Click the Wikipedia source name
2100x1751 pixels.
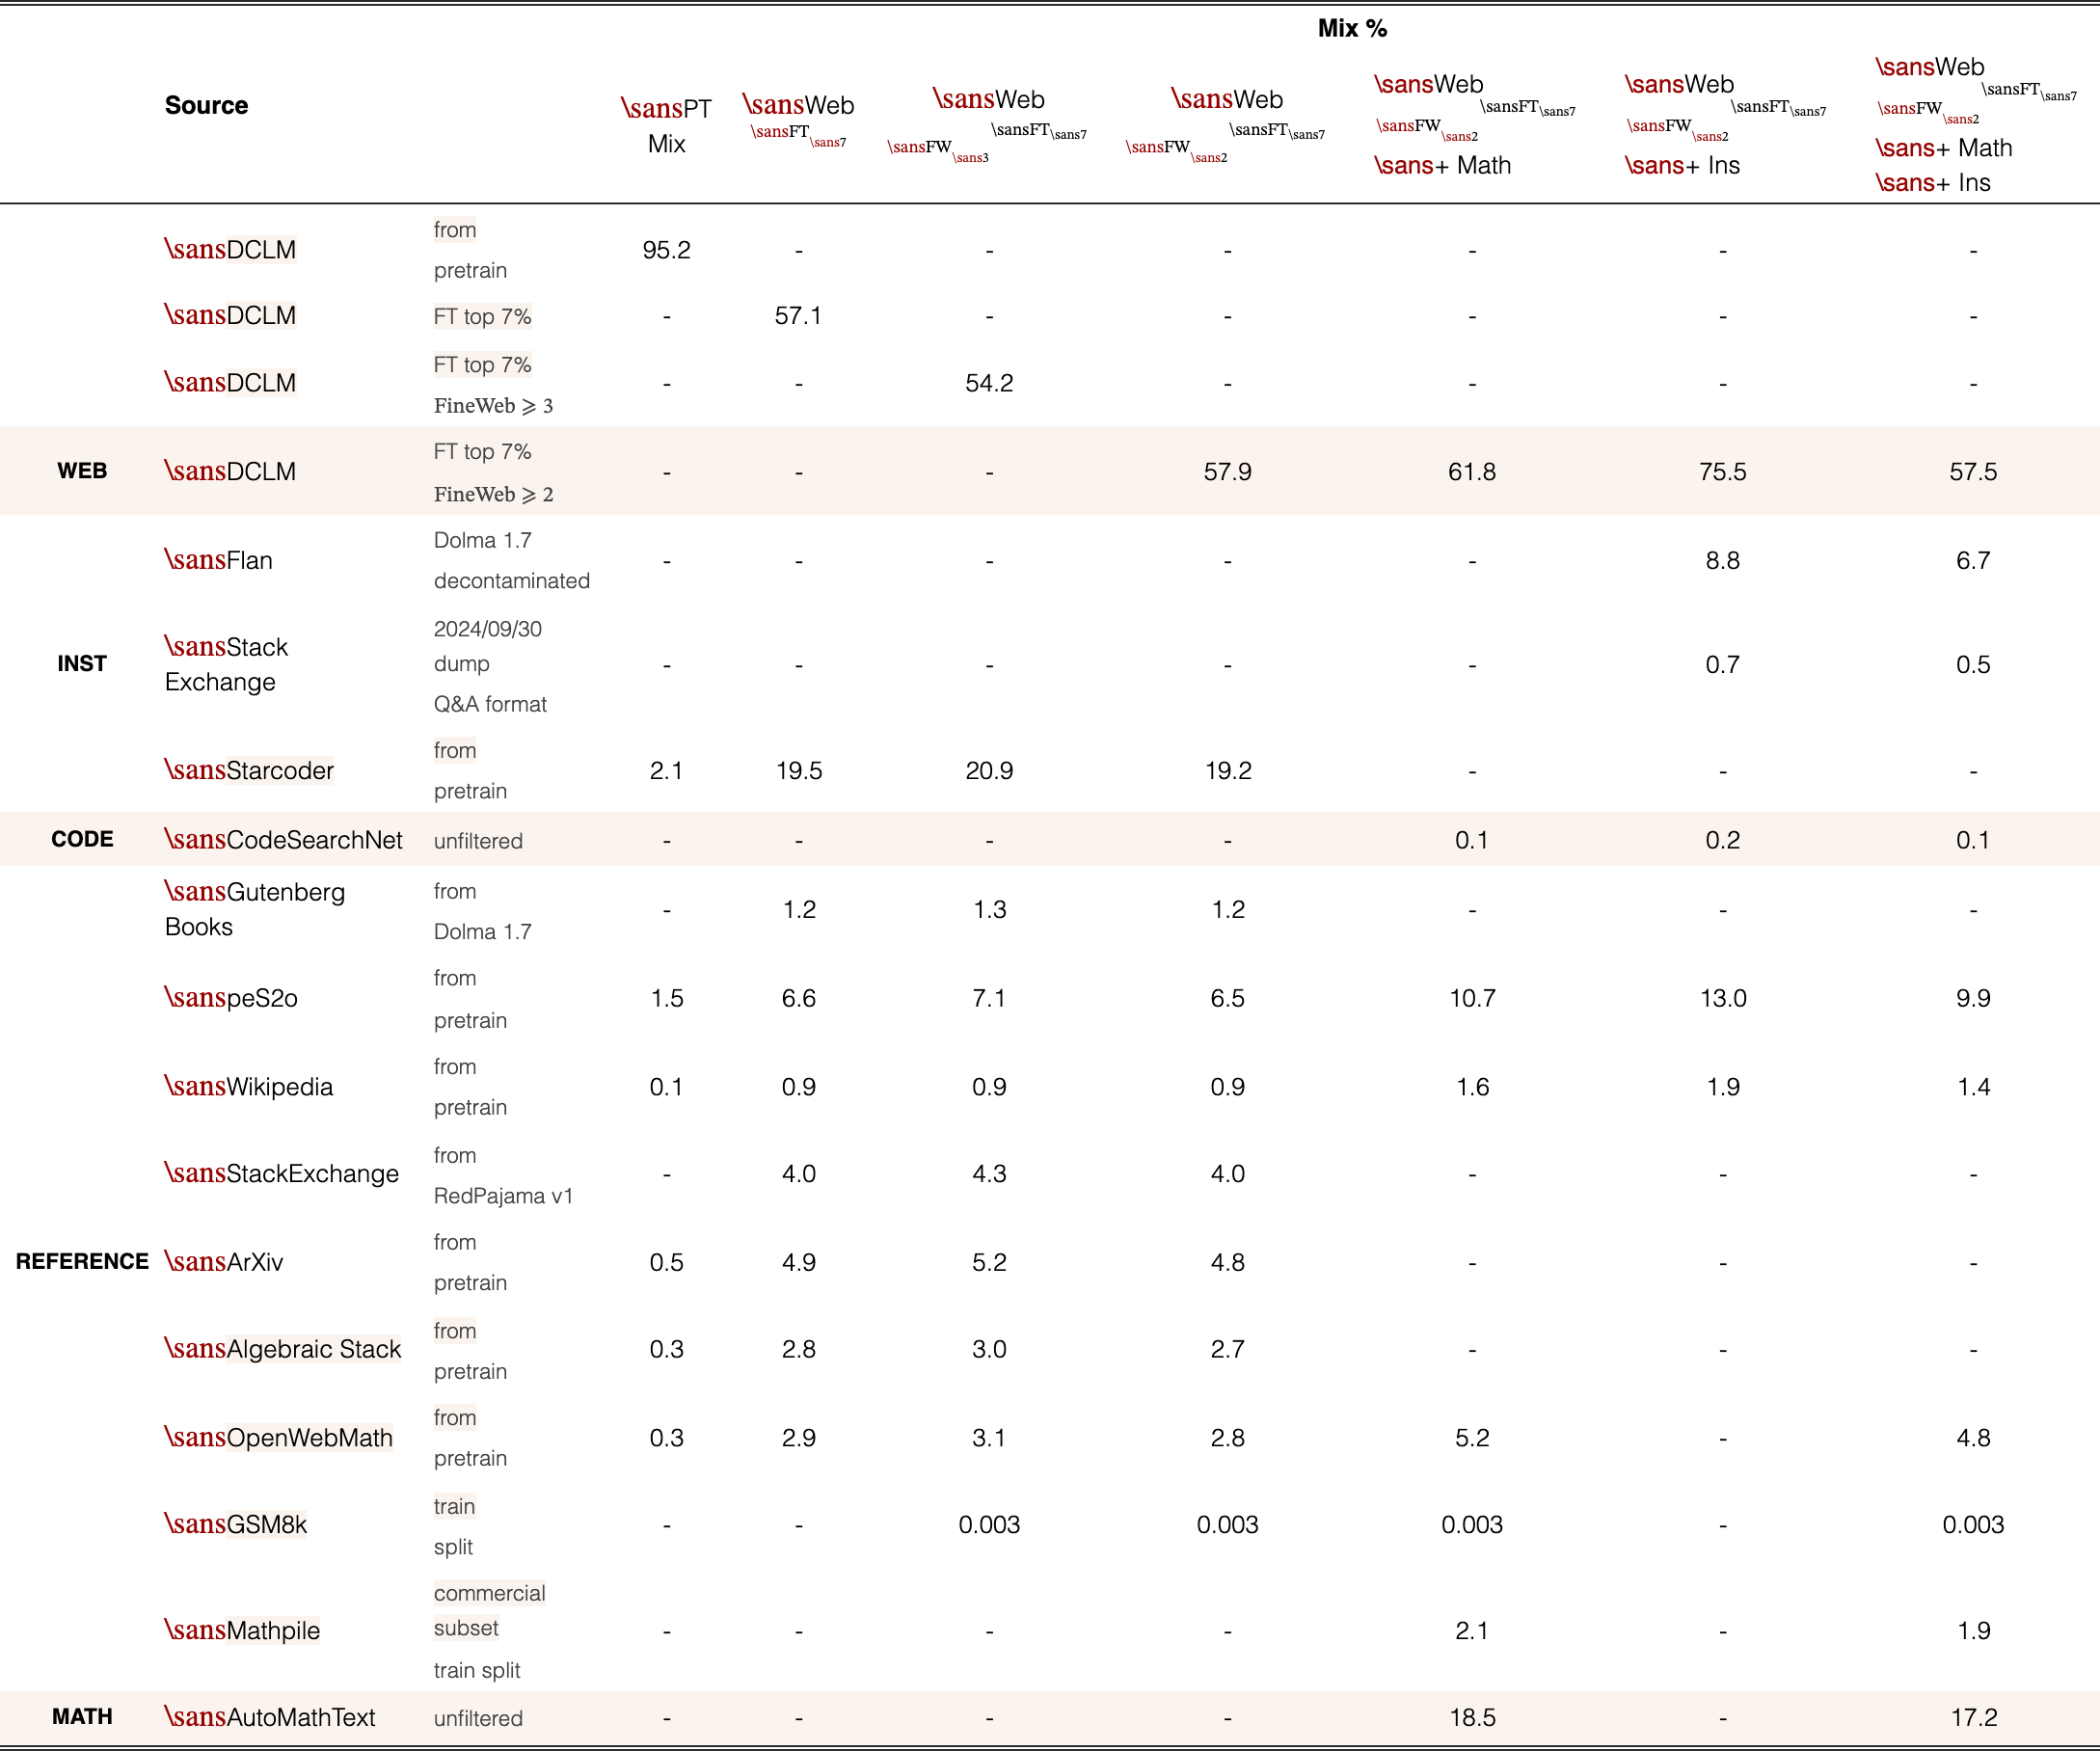[x=248, y=1086]
